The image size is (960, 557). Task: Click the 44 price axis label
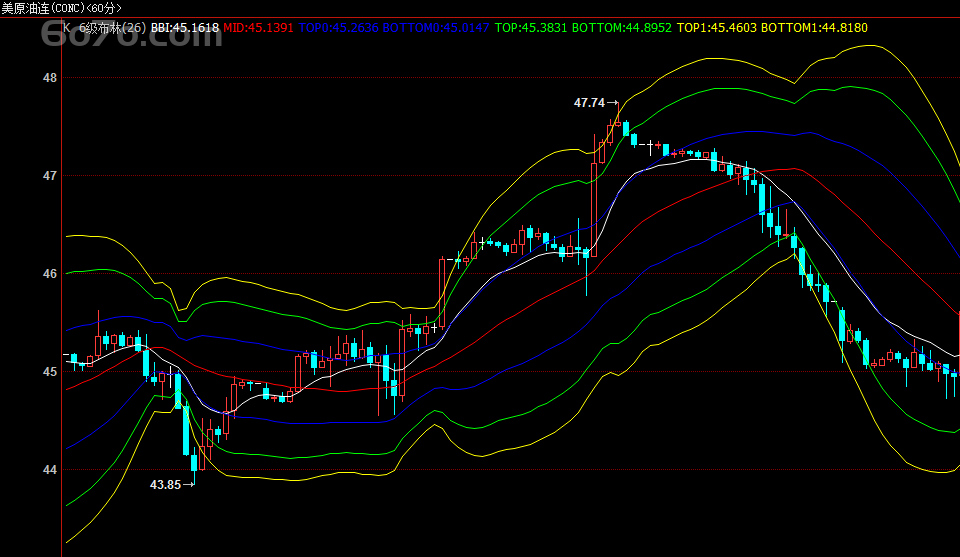50,469
